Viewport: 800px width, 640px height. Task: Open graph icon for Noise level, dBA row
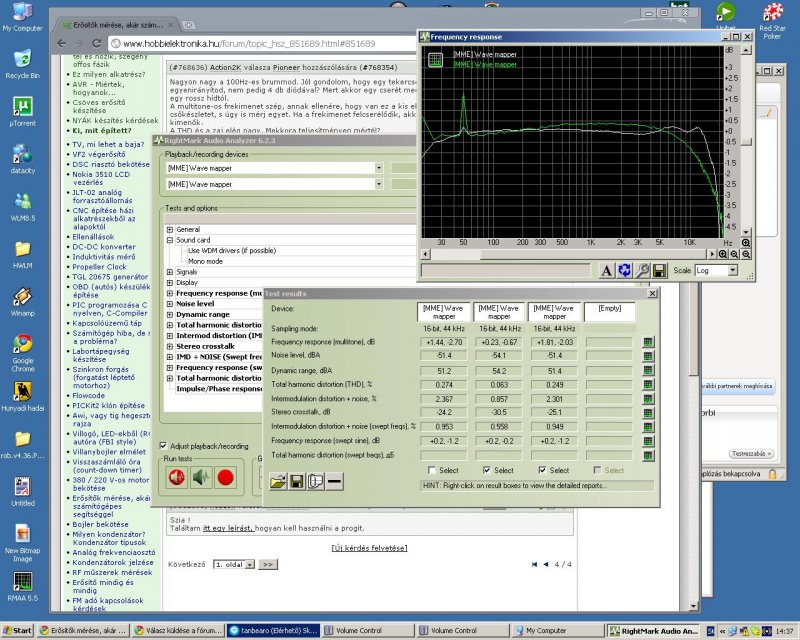(x=648, y=356)
